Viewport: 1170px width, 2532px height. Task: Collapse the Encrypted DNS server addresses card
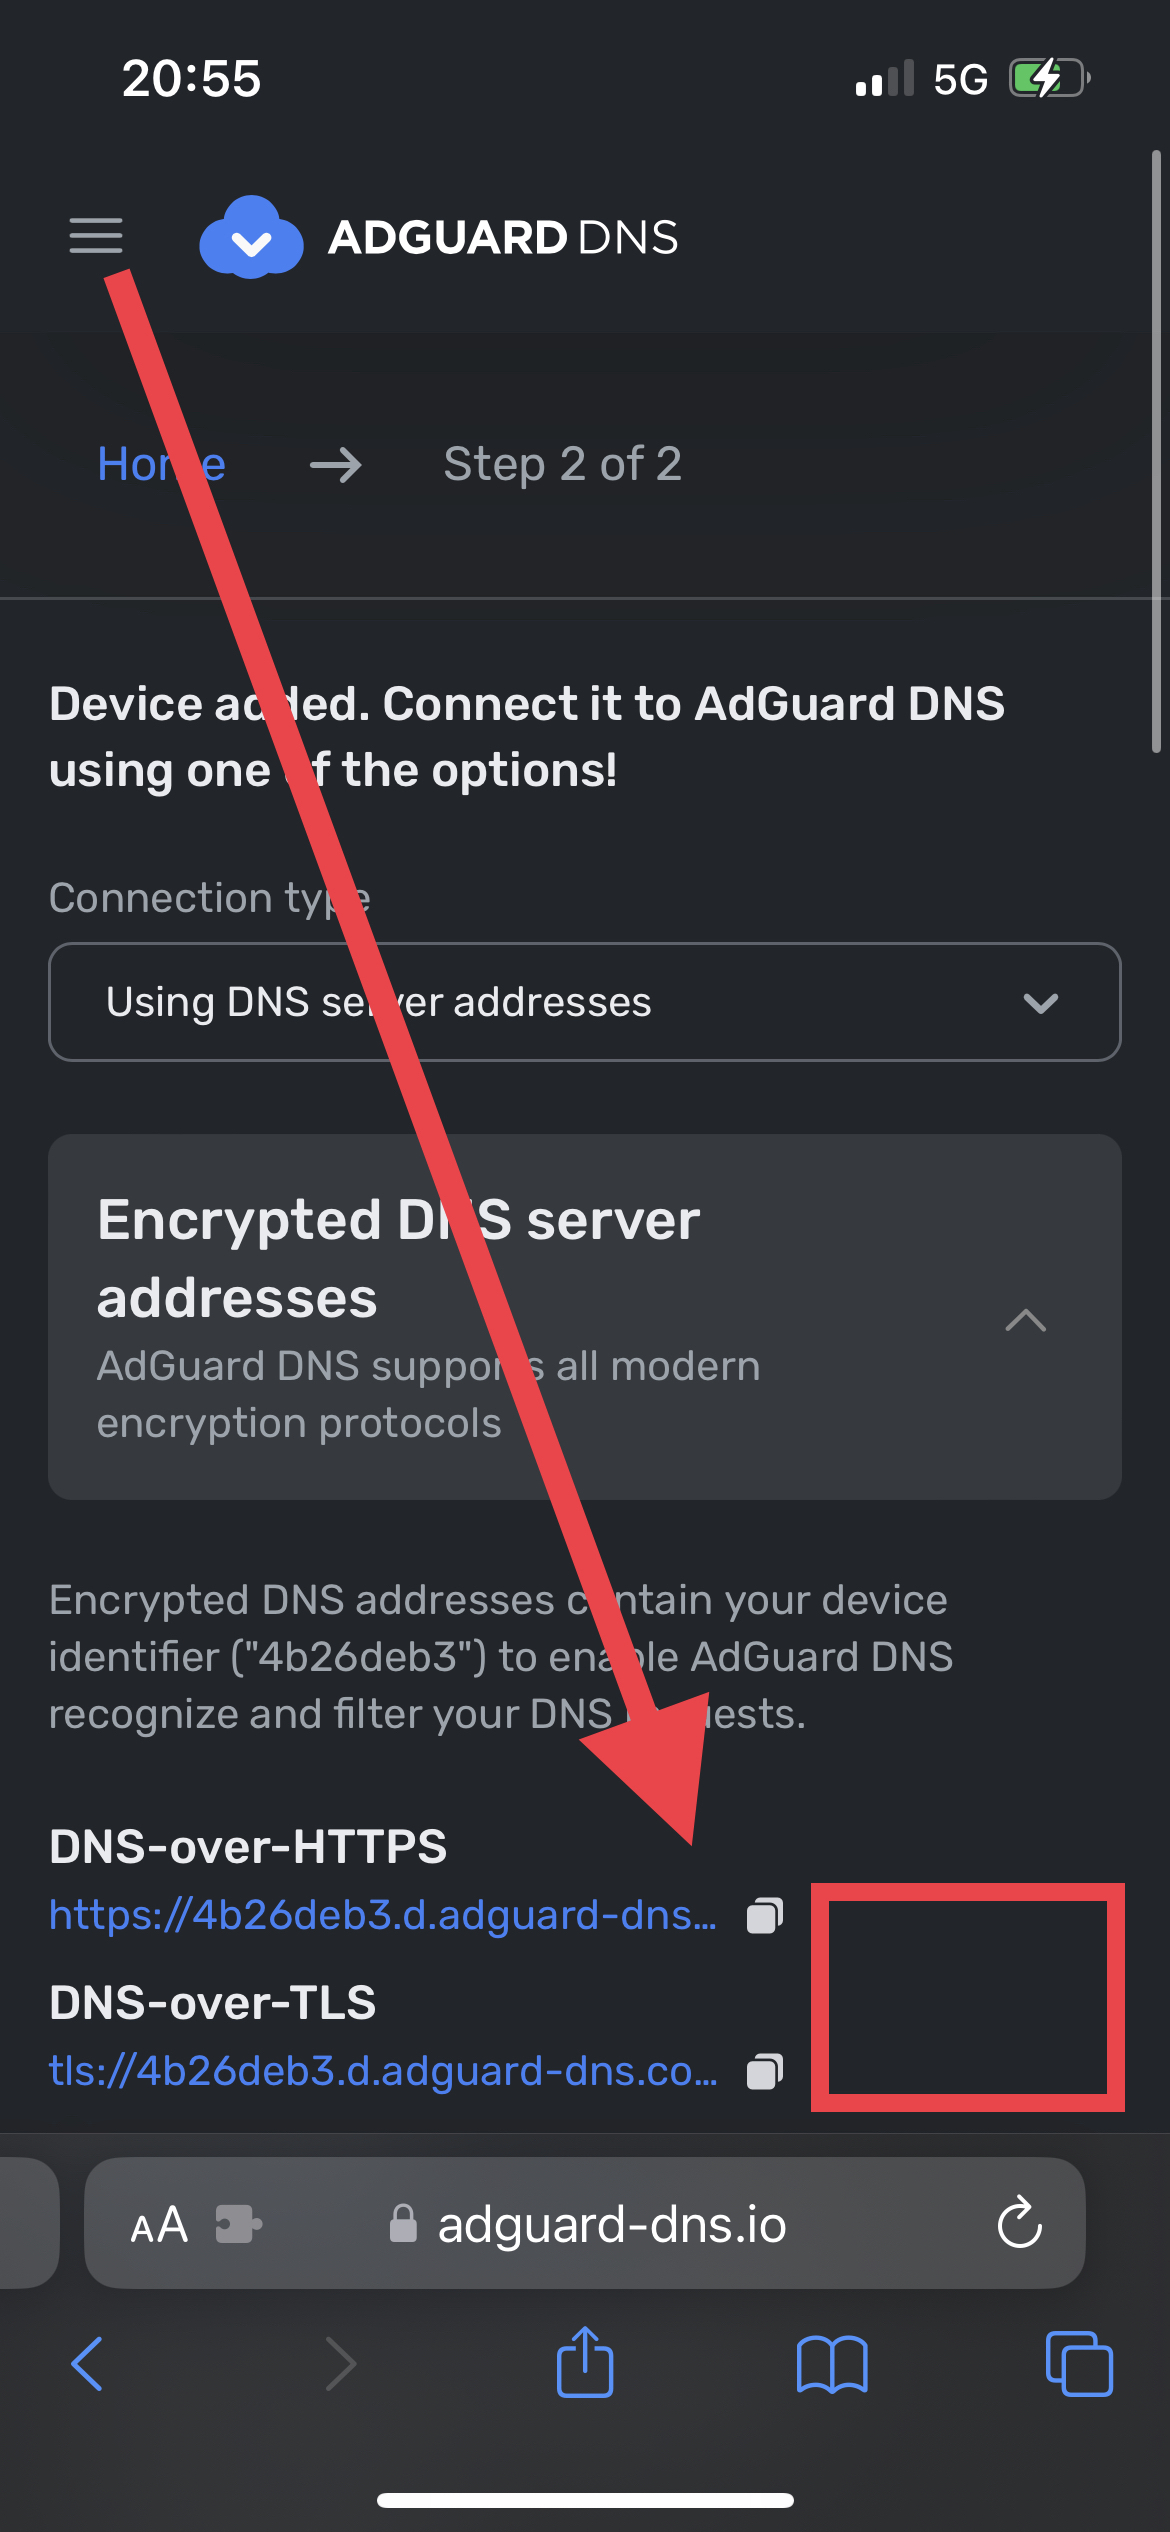coord(1023,1322)
